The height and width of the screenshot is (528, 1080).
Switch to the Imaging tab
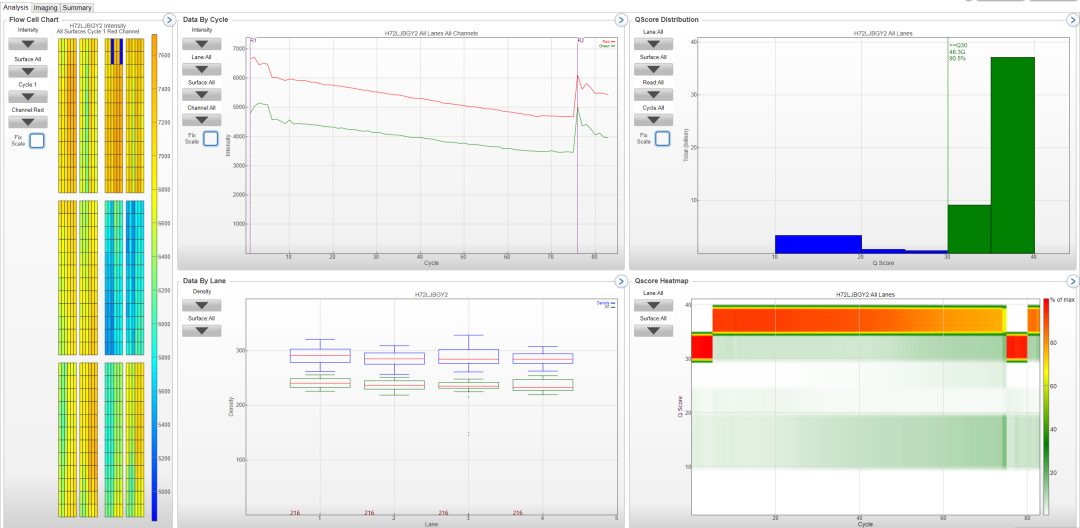(46, 7)
